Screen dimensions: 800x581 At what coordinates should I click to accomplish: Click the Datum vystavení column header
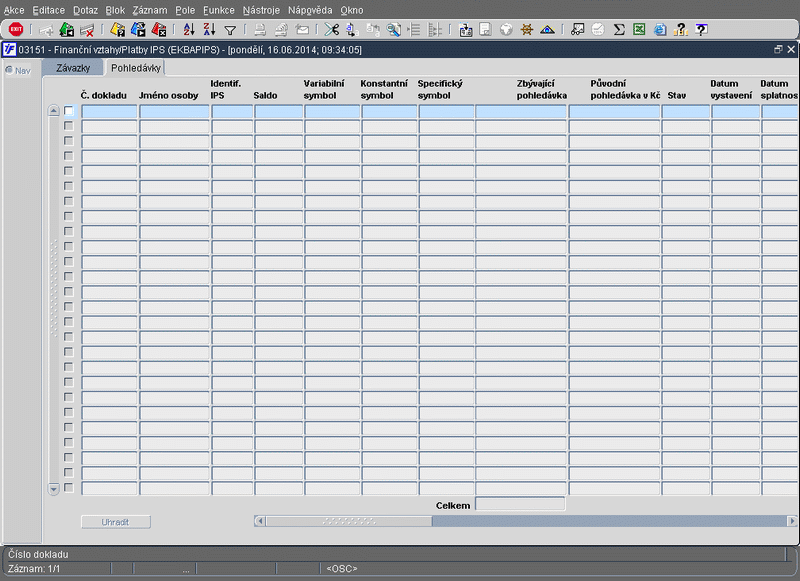pos(731,89)
